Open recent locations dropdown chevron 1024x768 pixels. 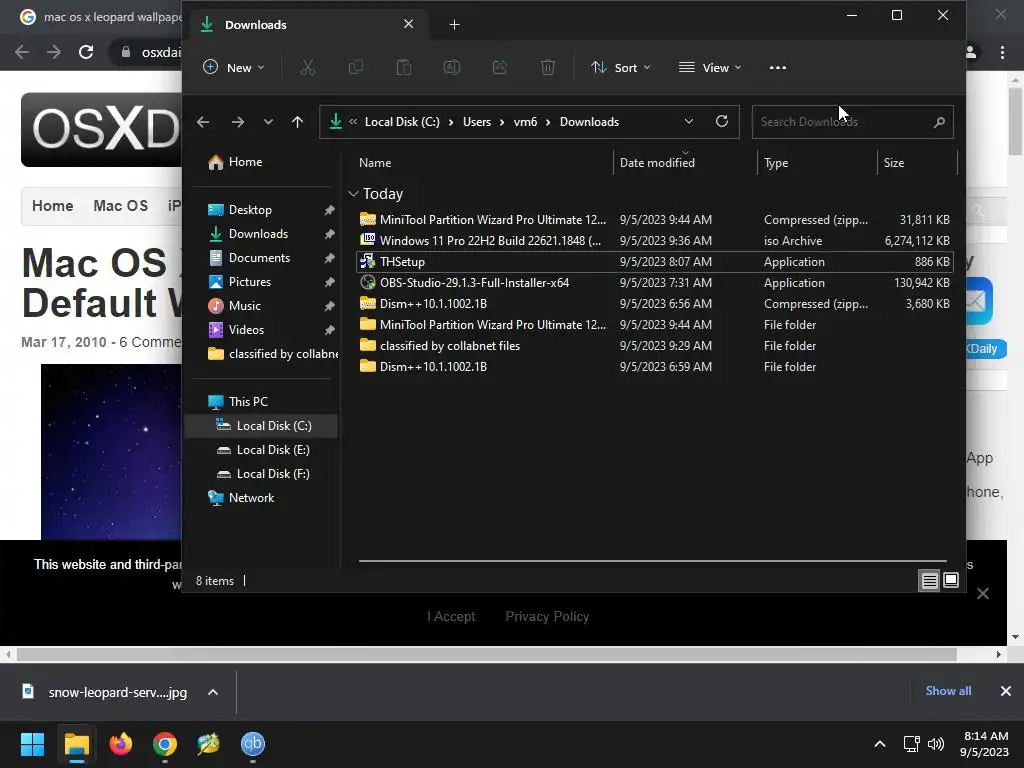pos(268,122)
